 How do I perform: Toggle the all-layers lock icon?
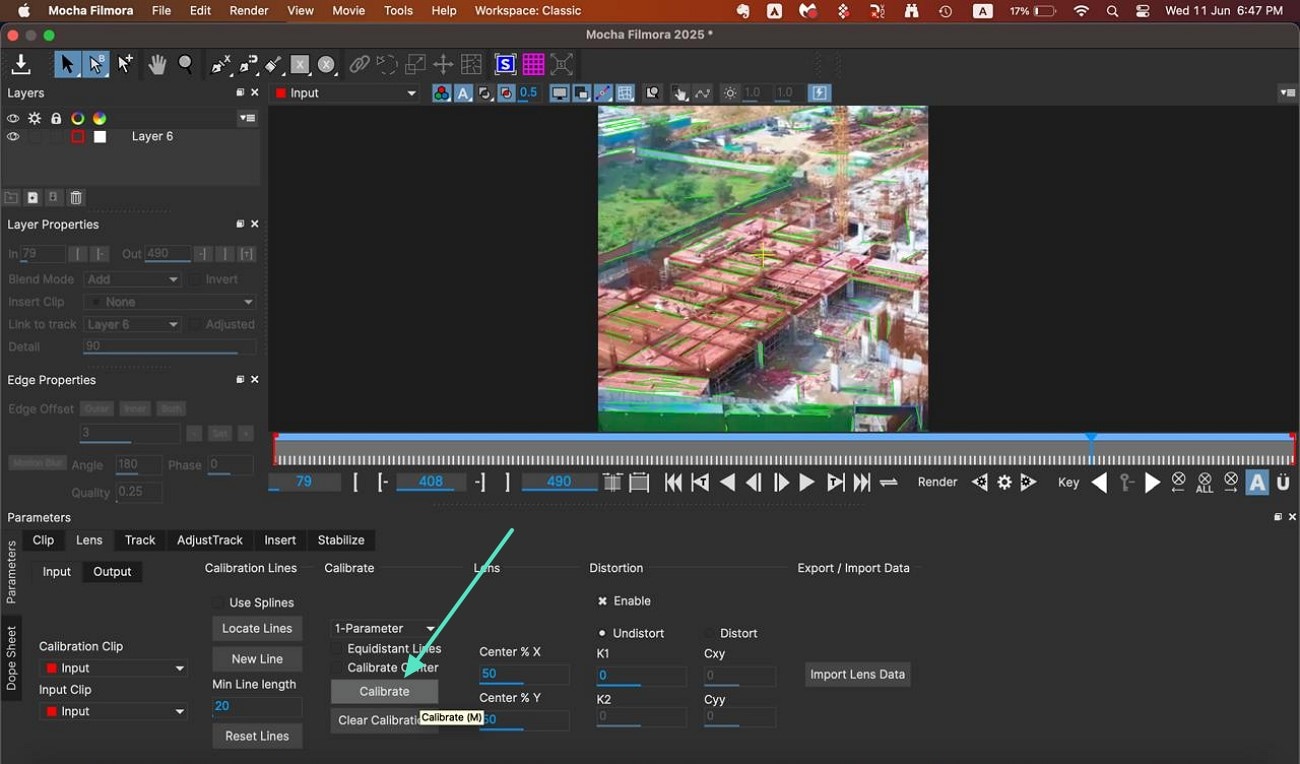click(x=55, y=118)
